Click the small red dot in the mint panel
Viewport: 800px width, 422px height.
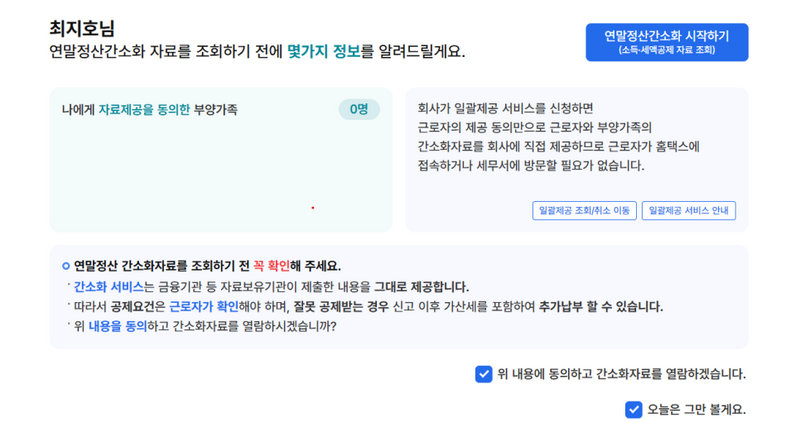(313, 208)
